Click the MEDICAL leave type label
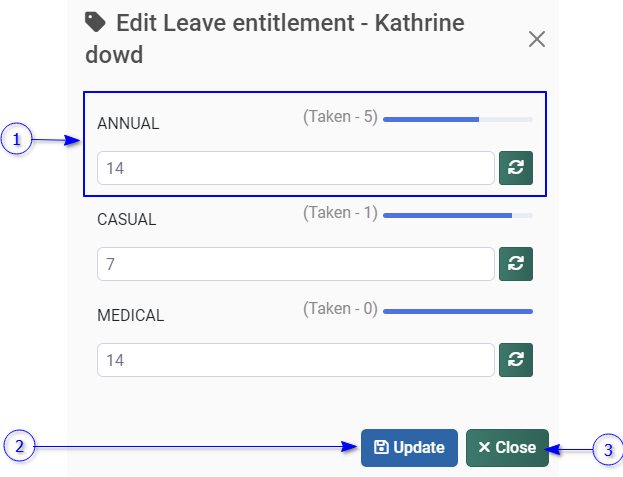 [x=130, y=316]
